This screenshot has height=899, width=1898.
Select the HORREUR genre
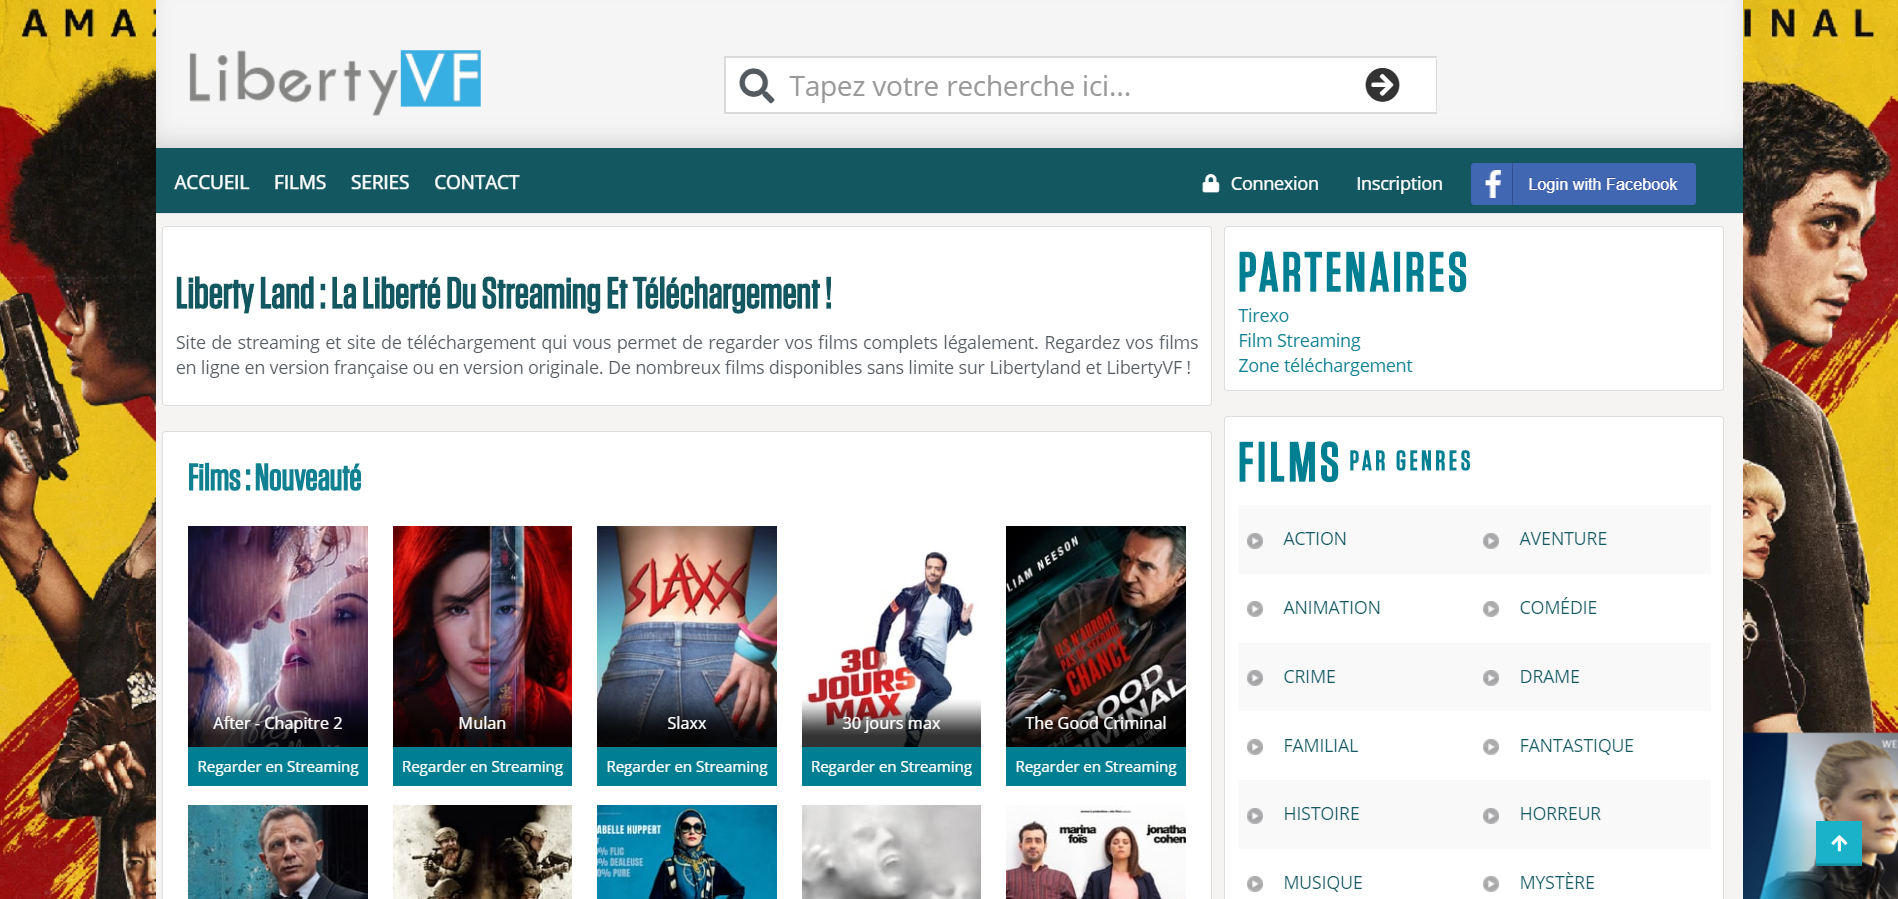[1560, 814]
